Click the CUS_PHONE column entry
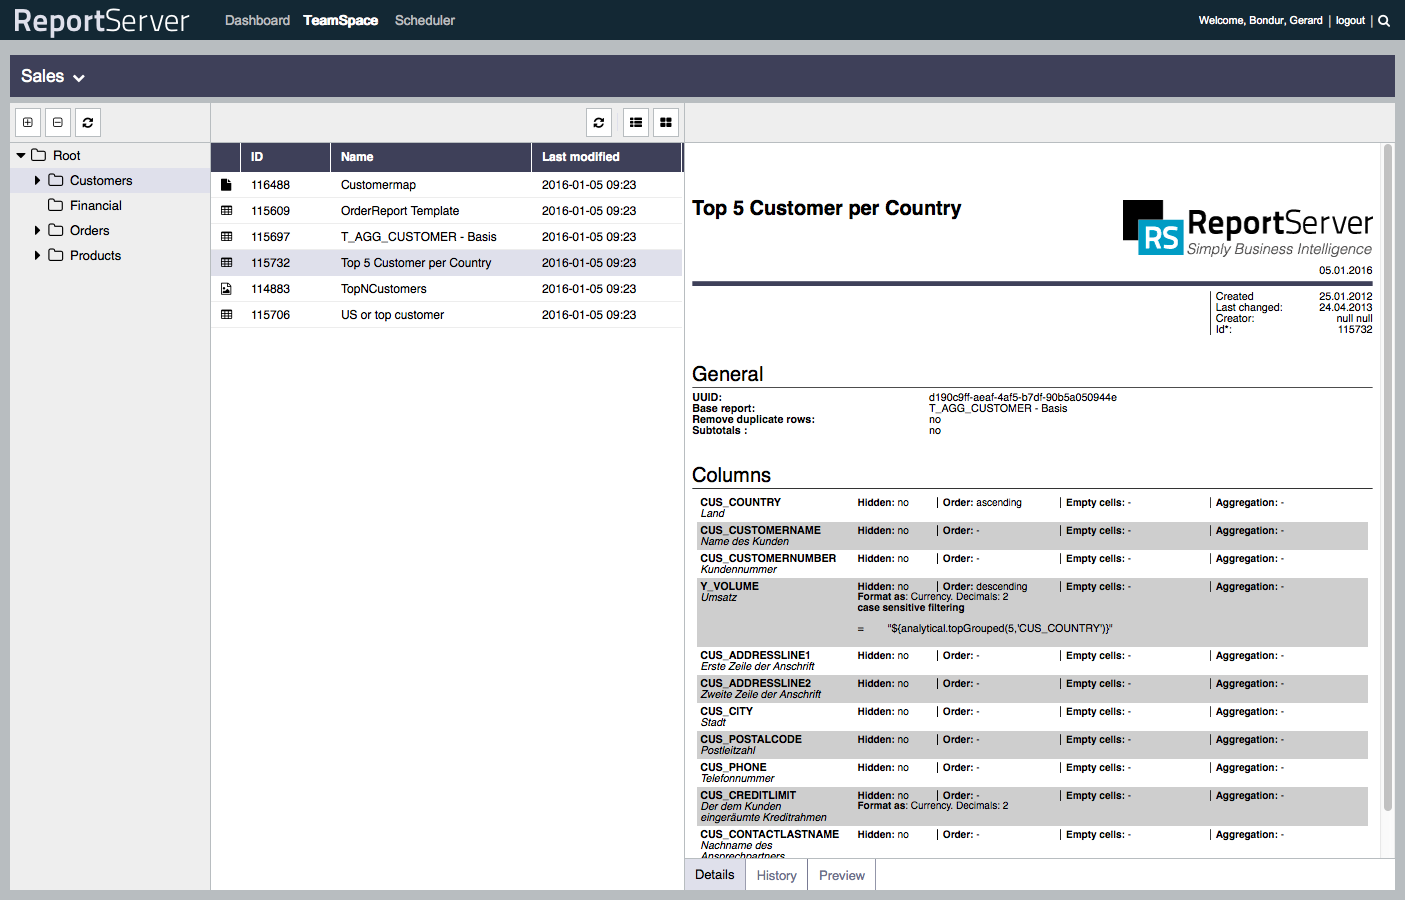 (x=734, y=767)
